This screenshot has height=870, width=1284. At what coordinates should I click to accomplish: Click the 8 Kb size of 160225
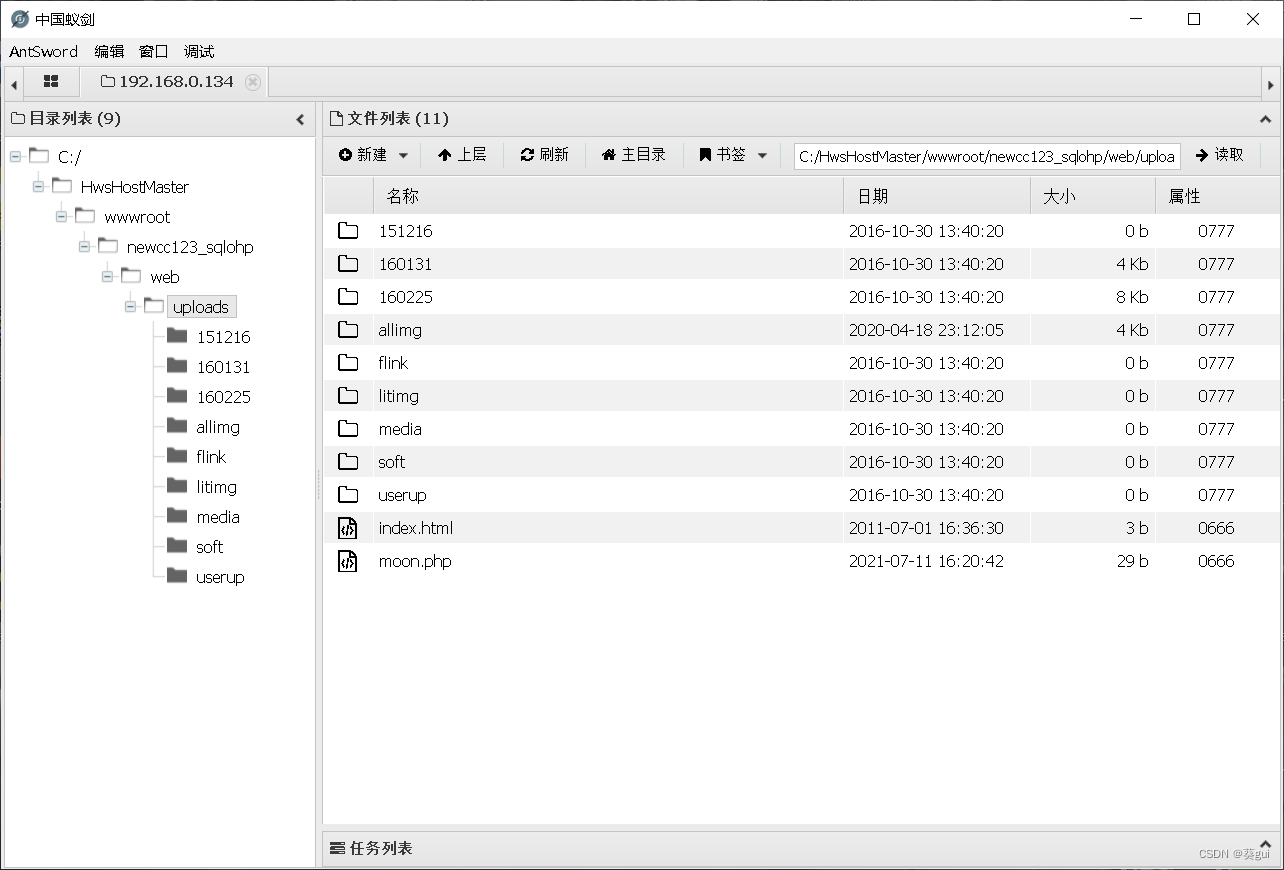coord(1132,297)
